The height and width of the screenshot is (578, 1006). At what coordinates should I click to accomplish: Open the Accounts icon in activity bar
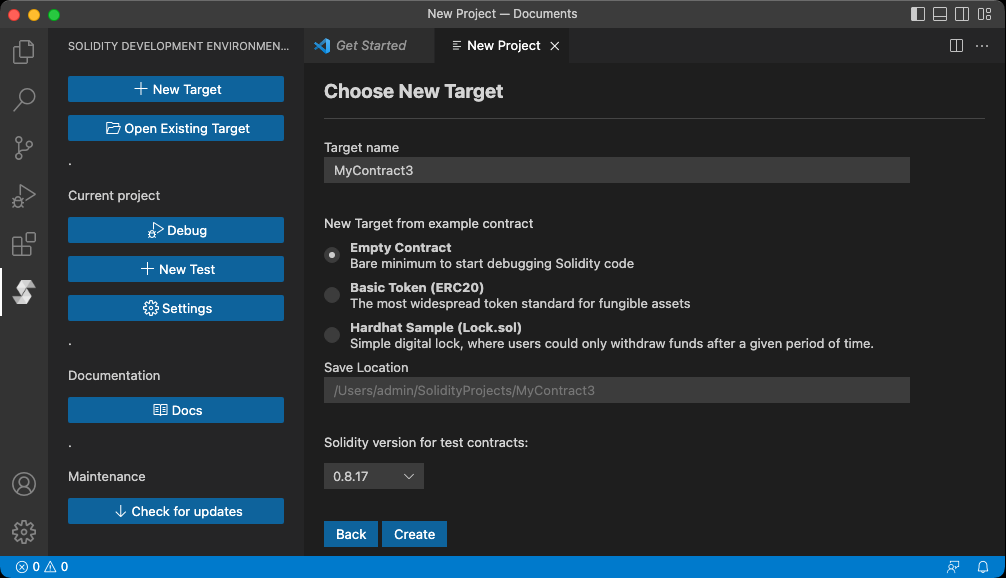24,484
